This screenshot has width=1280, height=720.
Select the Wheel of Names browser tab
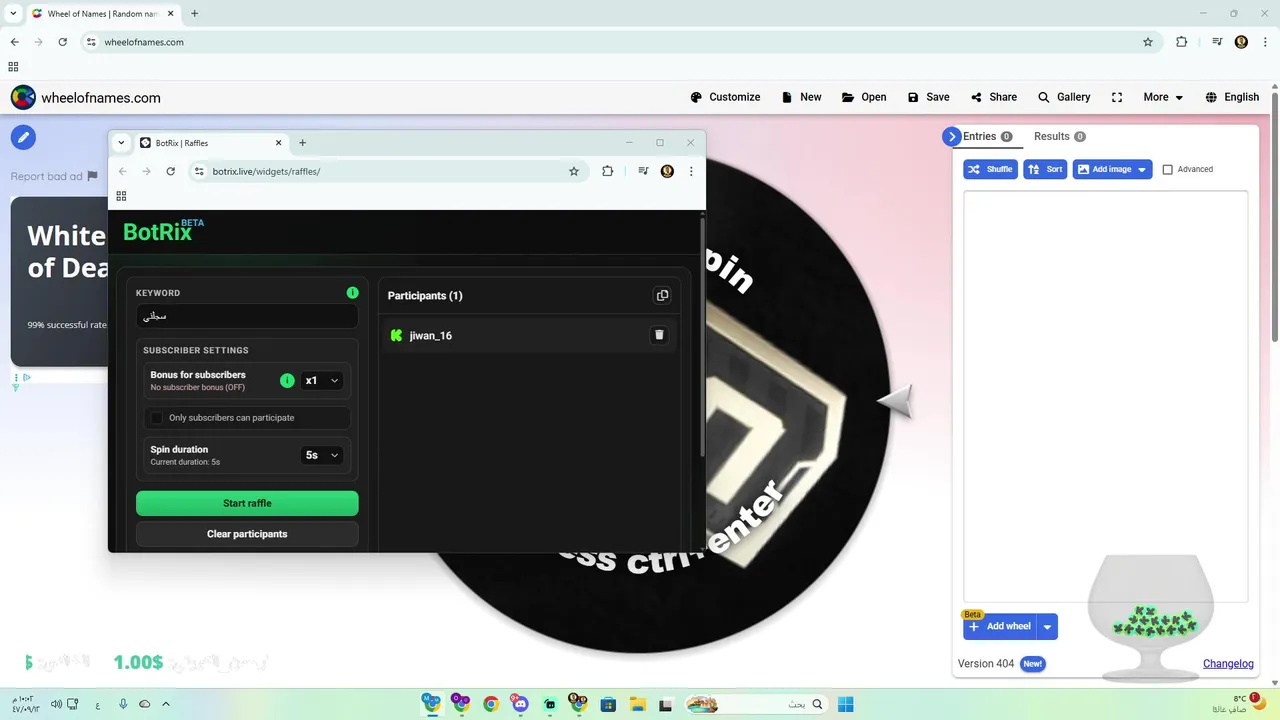point(103,14)
